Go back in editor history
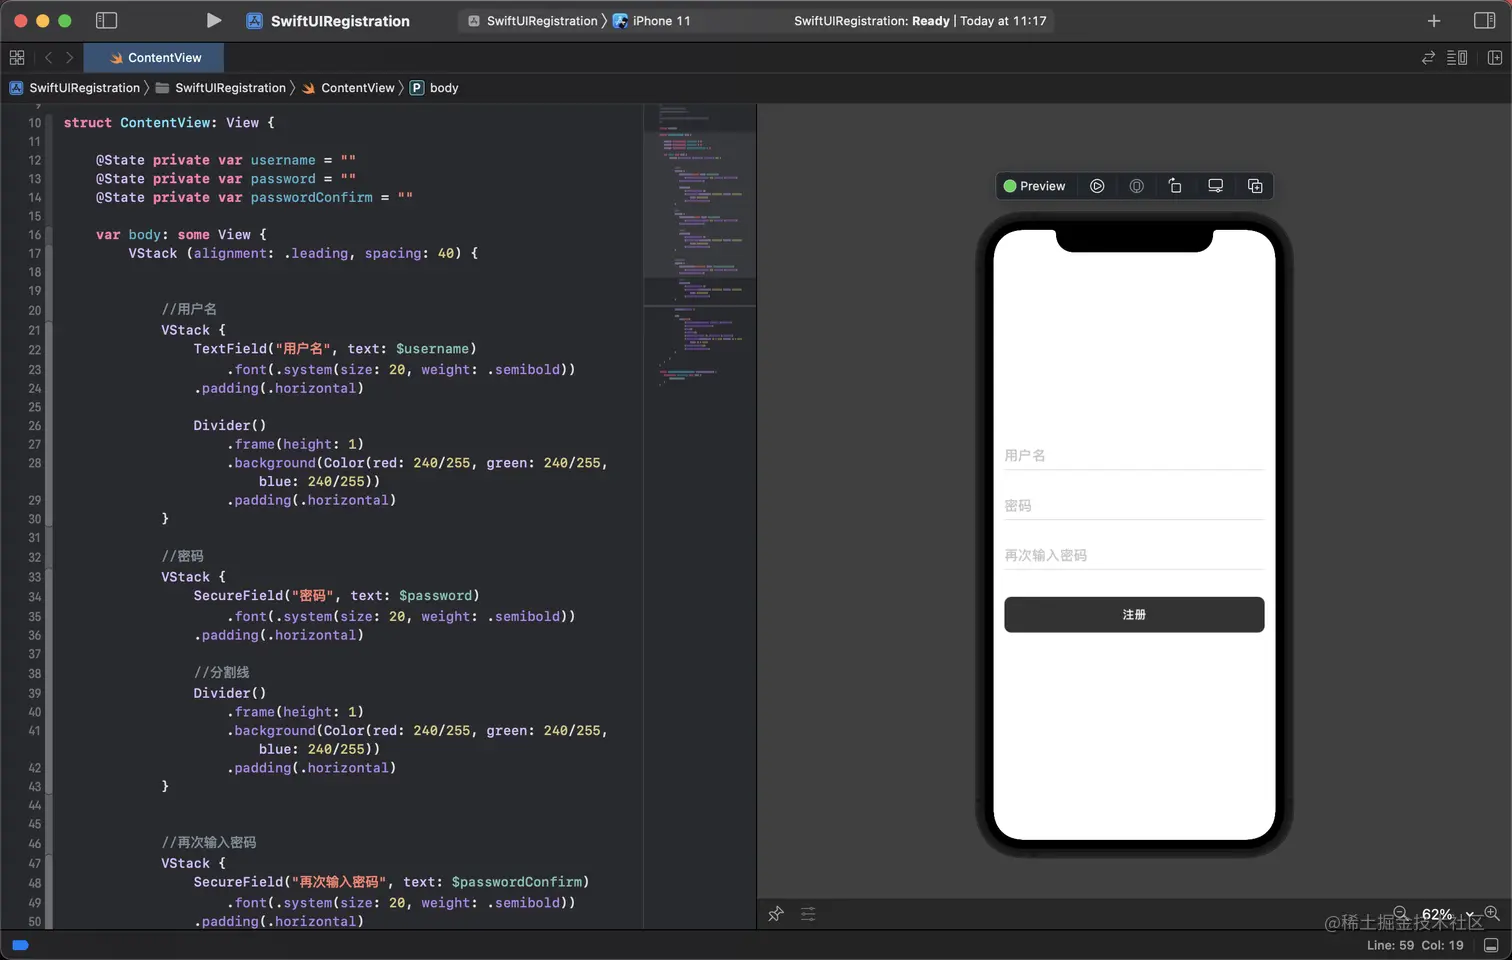1512x960 pixels. pyautogui.click(x=48, y=58)
